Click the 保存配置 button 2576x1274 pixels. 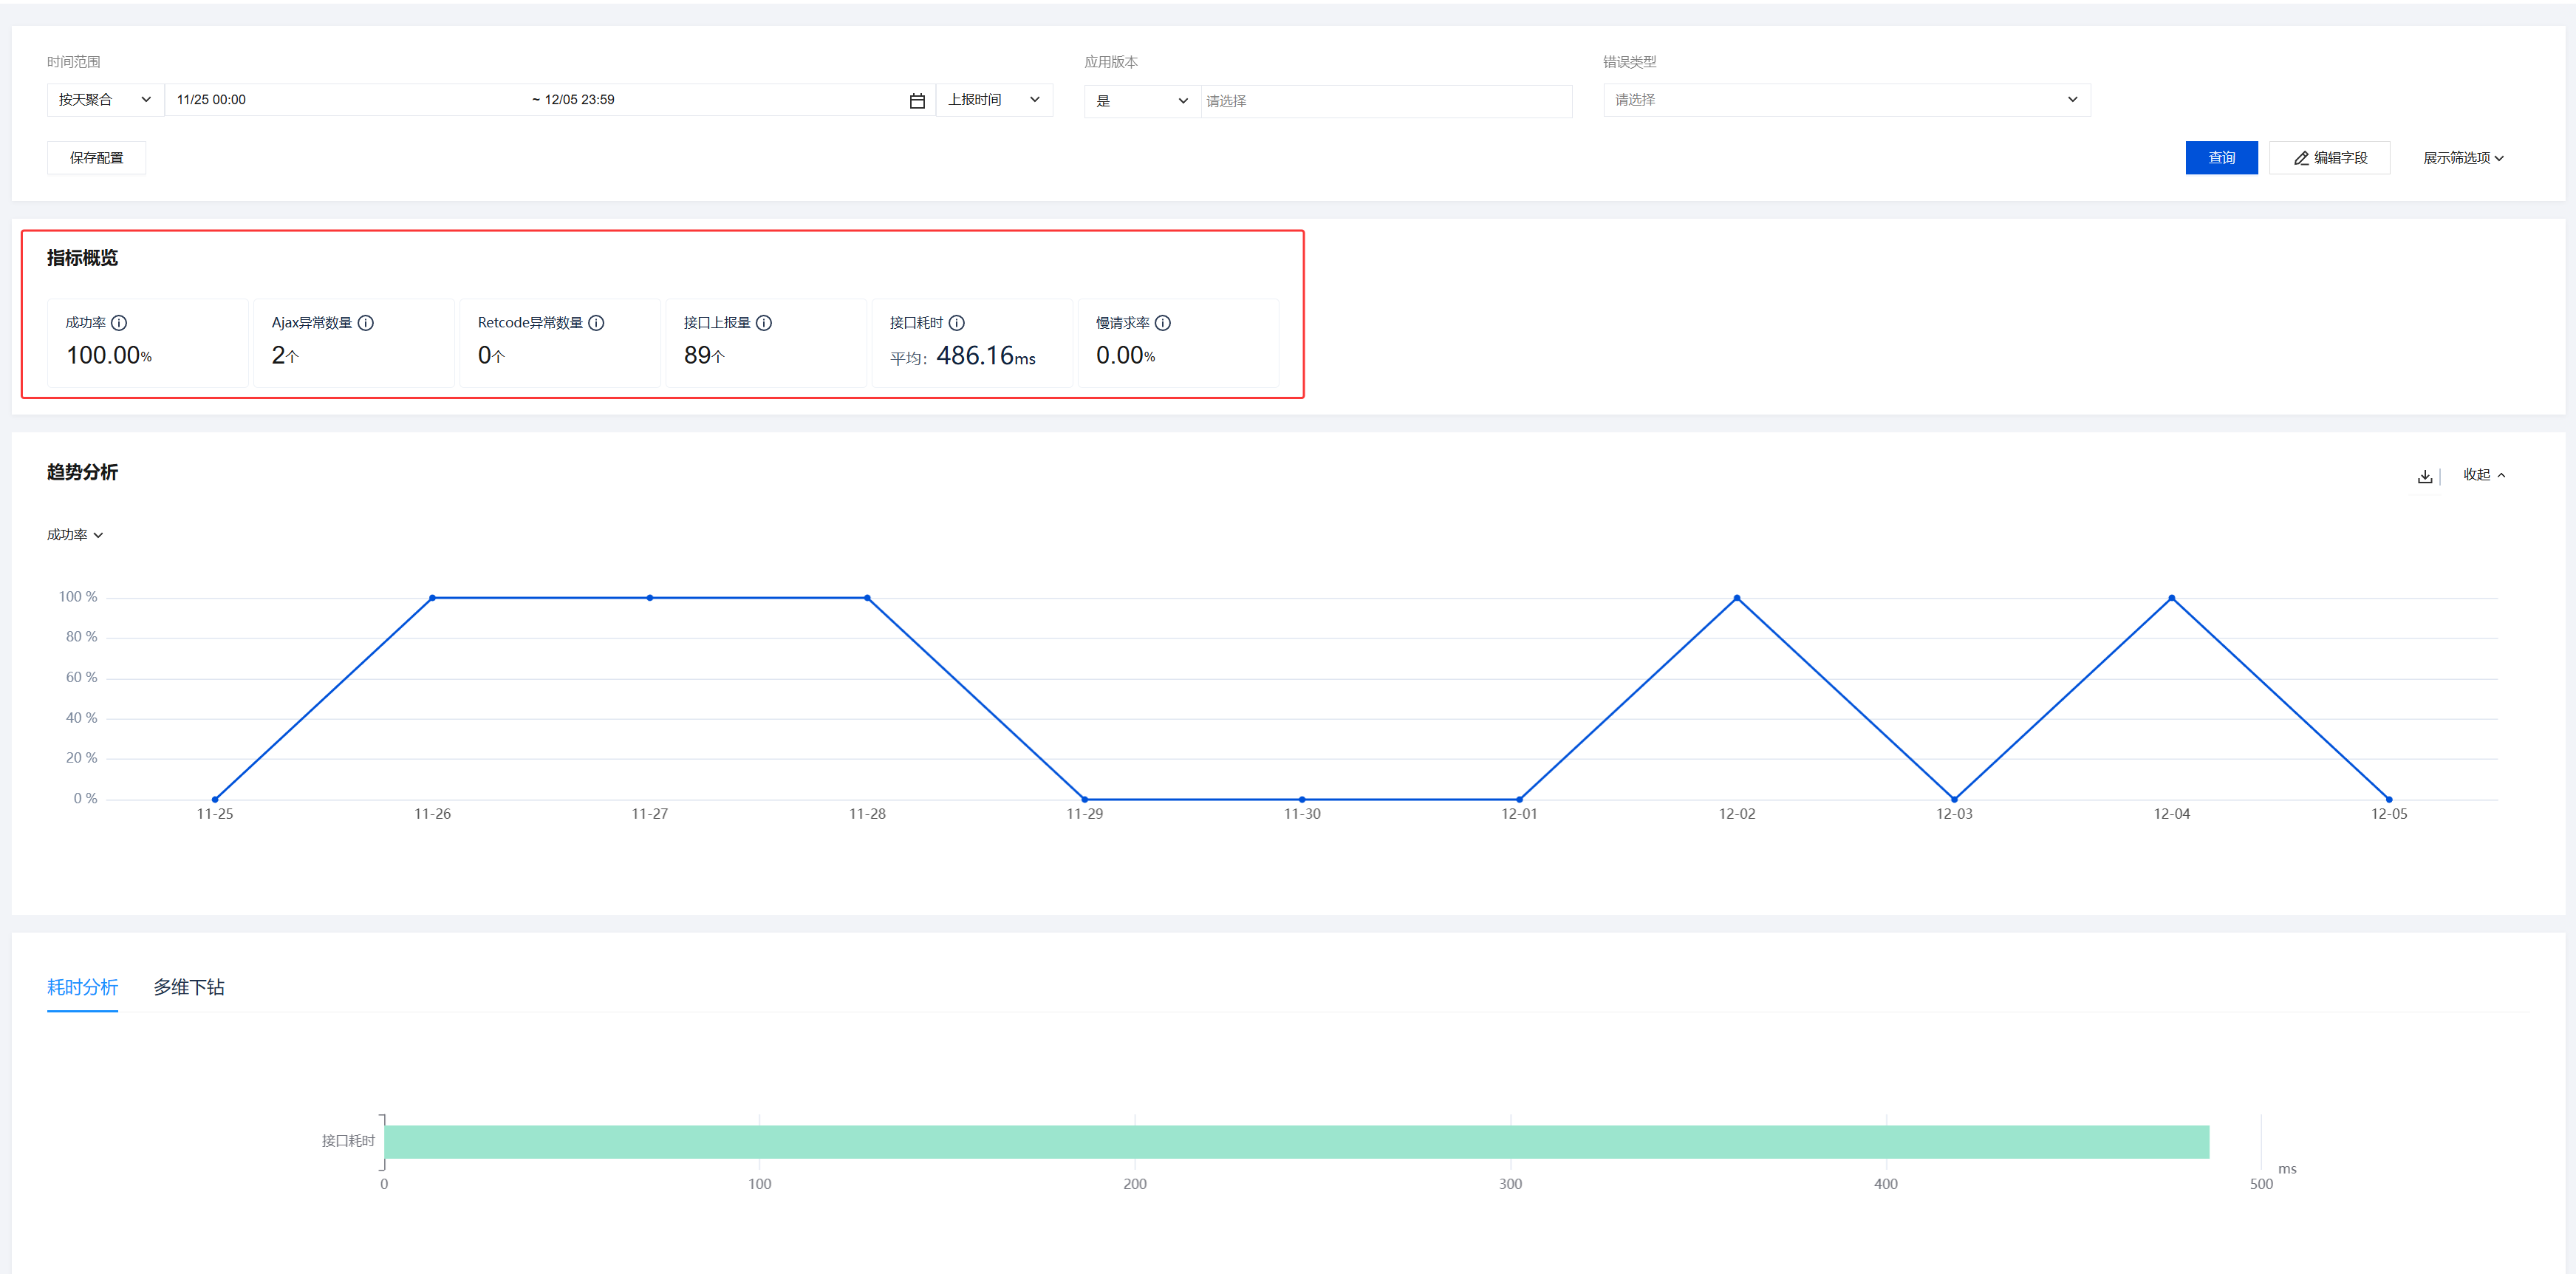click(96, 158)
